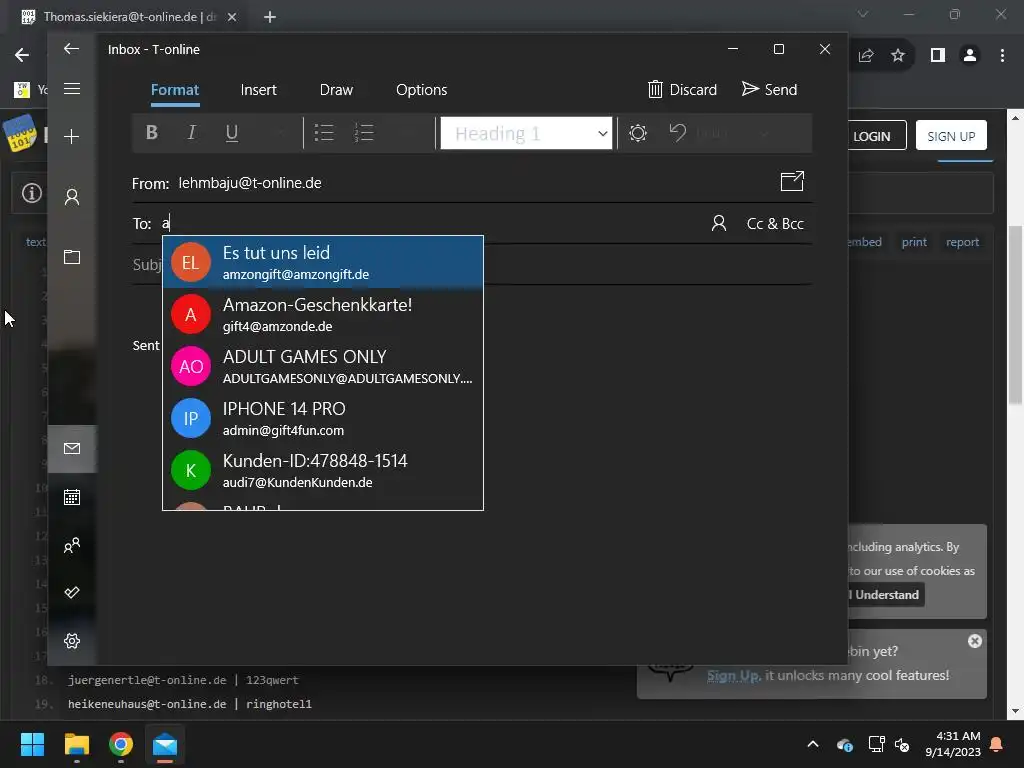Screen dimensions: 1024x768
Task: Open the clock showing 4:31 AM
Action: click(x=953, y=744)
